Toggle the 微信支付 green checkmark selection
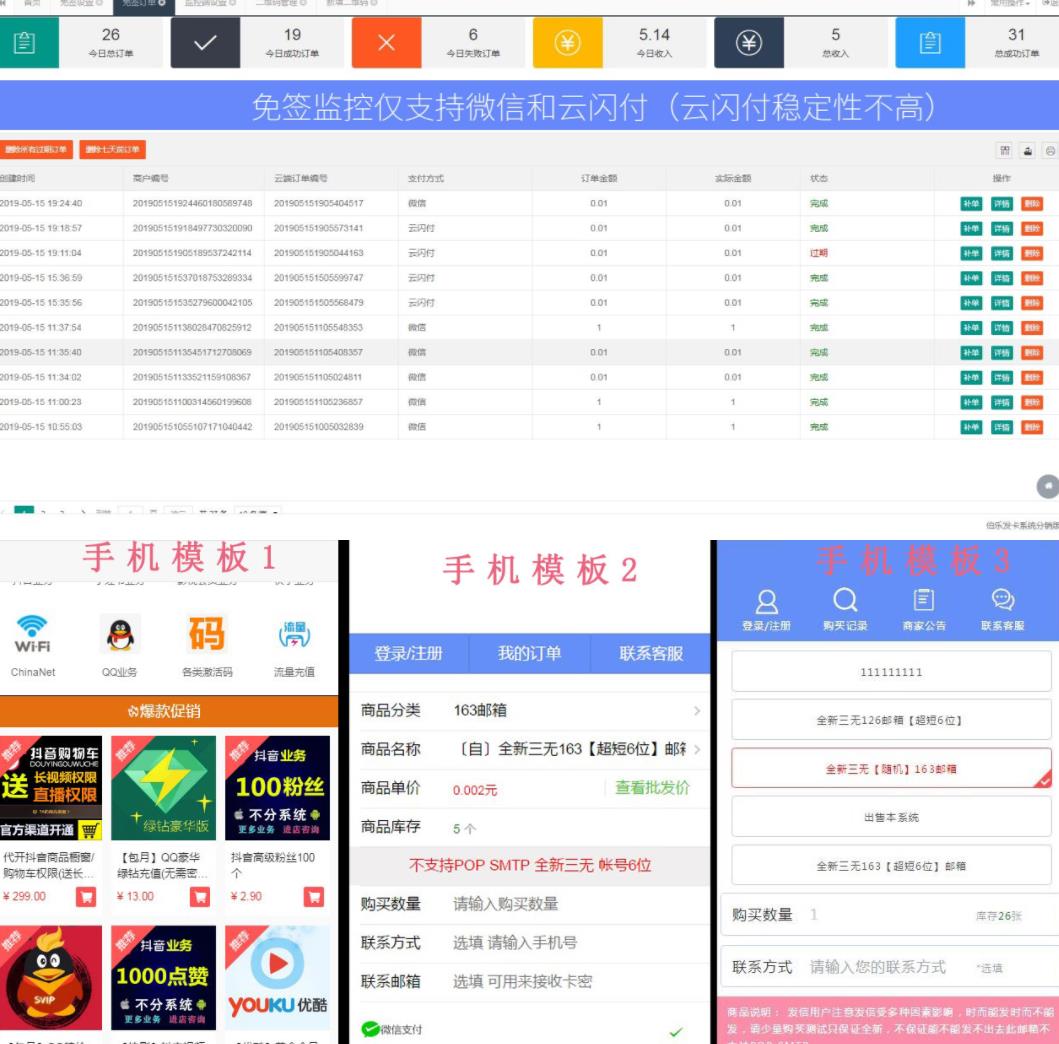1059x1044 pixels. click(676, 1031)
